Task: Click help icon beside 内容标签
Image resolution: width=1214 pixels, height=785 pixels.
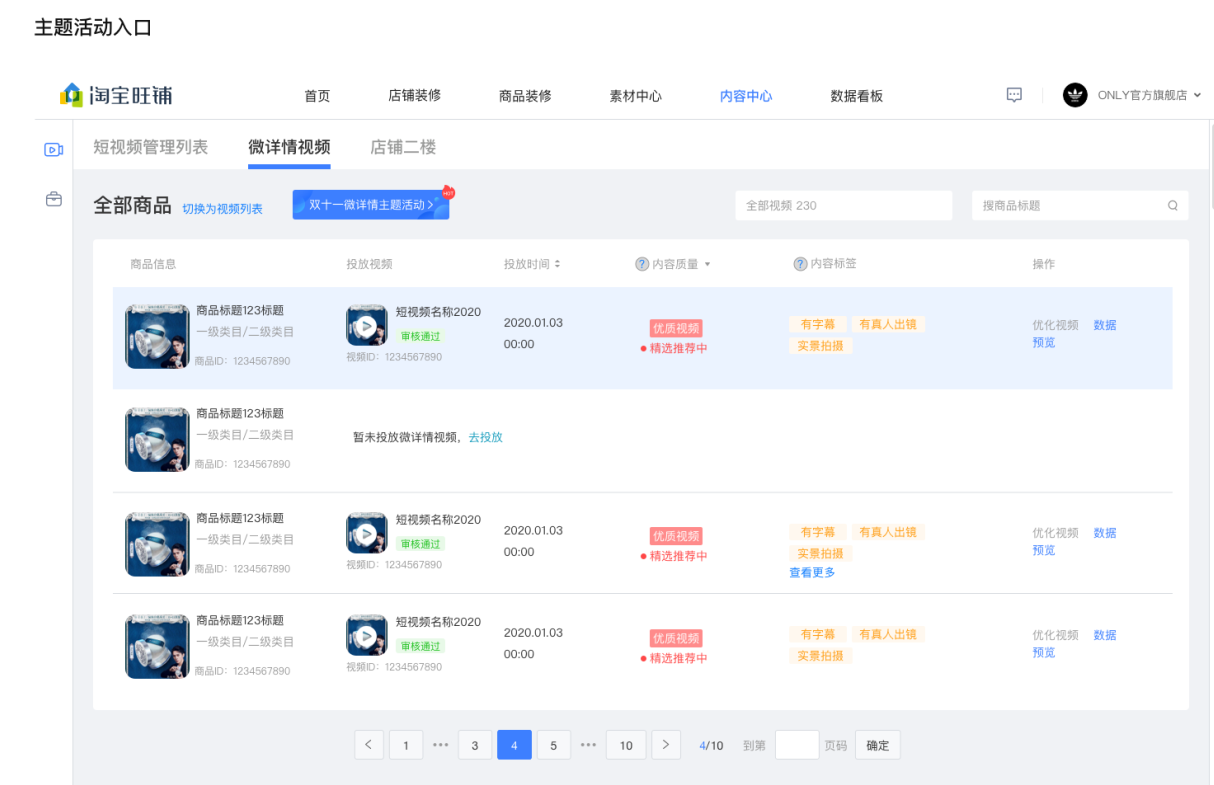Action: 800,264
